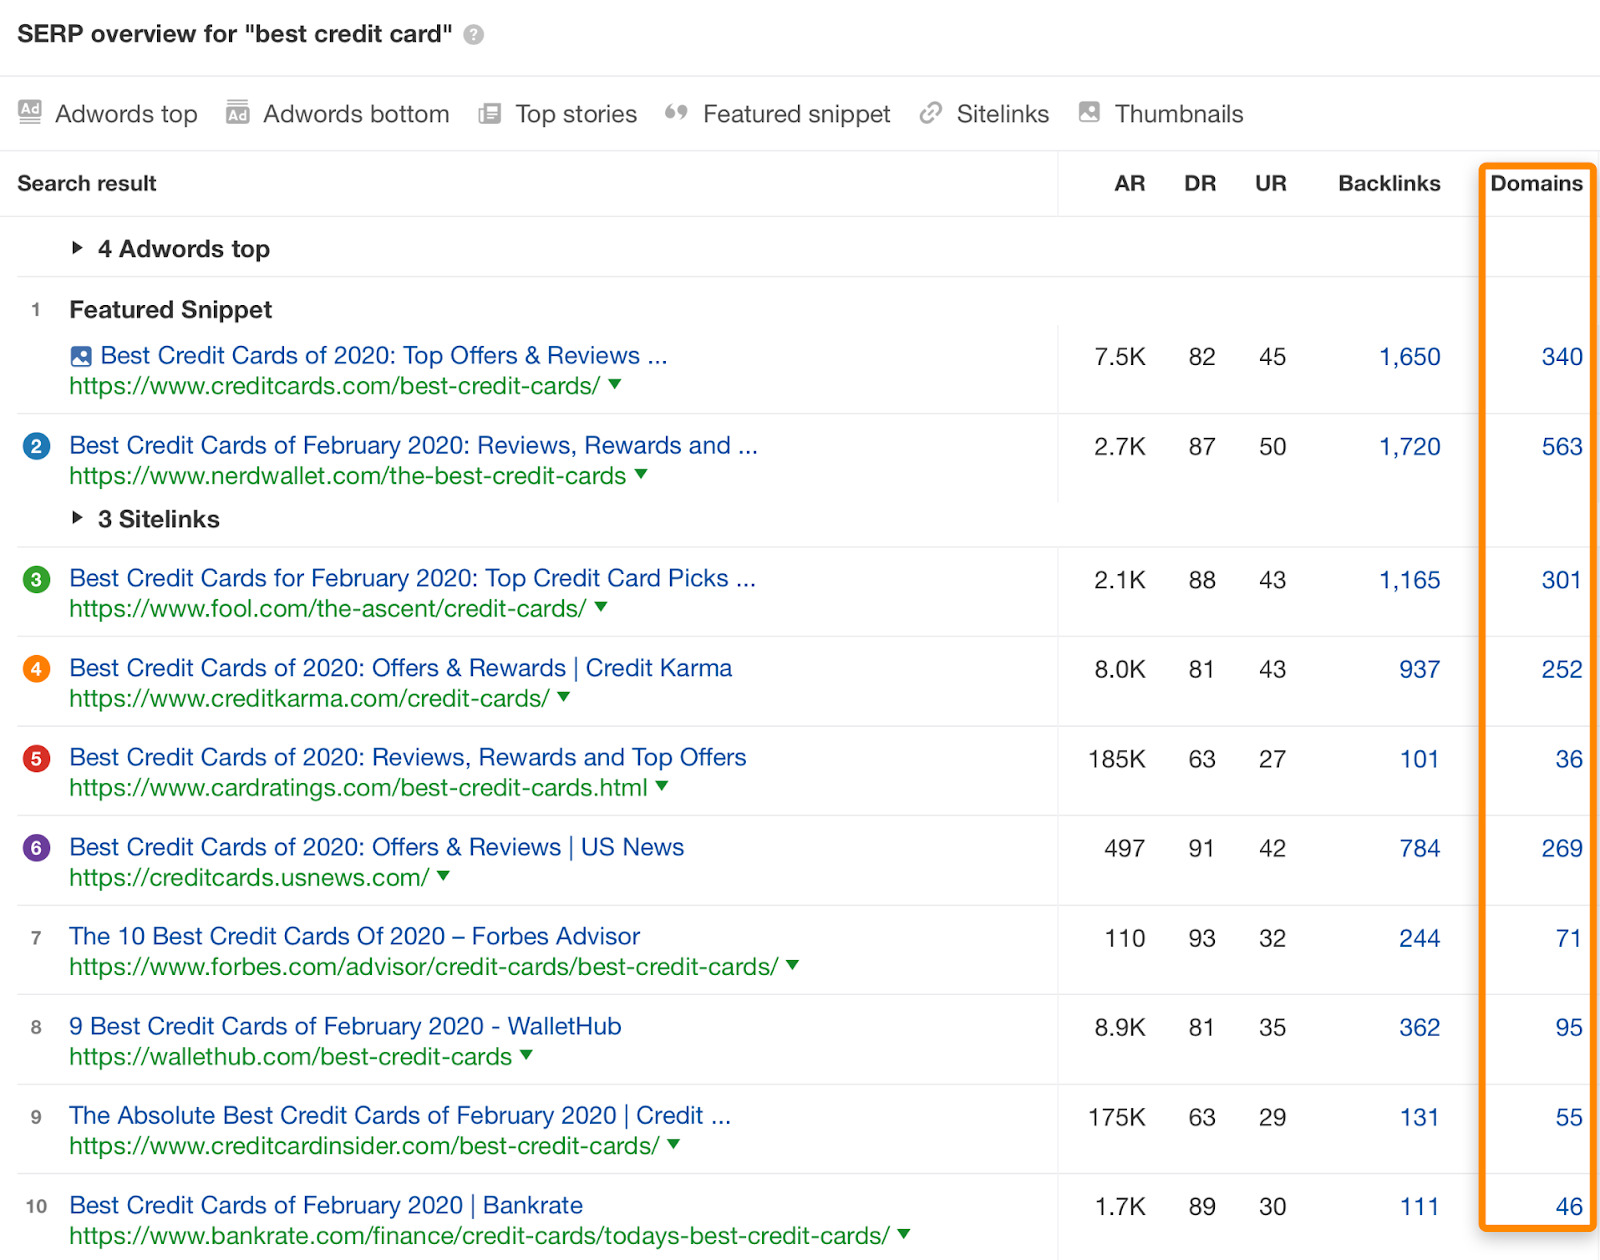Click the position 4 orange badge
Image resolution: width=1600 pixels, height=1260 pixels.
[36, 668]
